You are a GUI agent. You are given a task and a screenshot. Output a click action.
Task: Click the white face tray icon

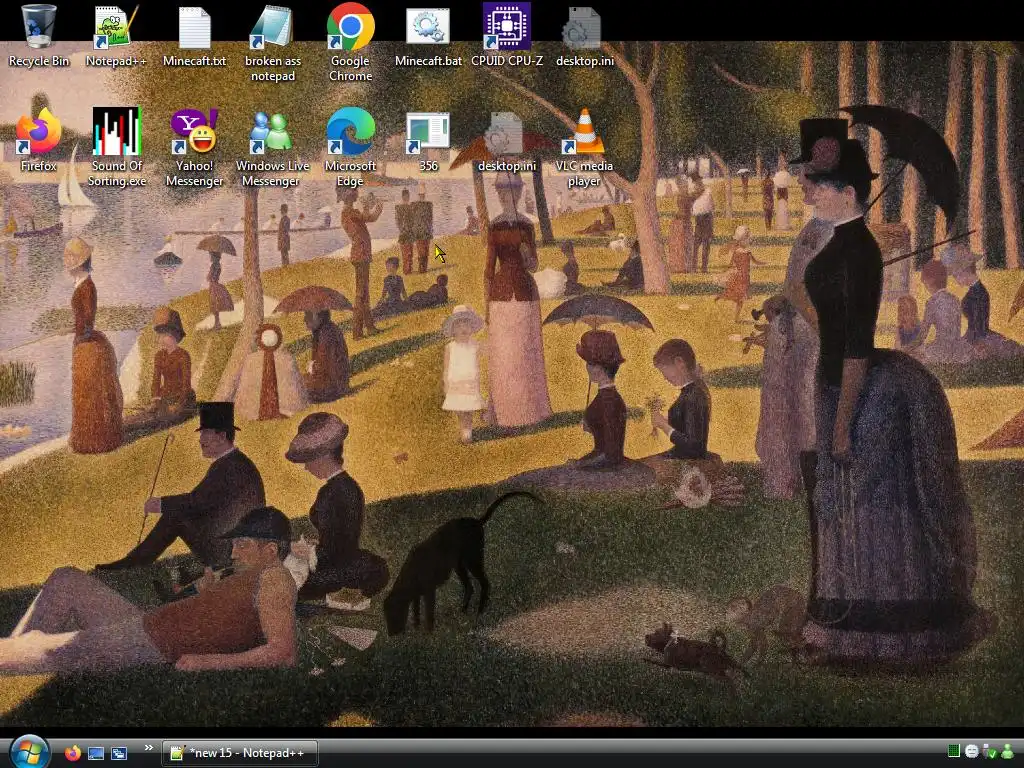972,751
